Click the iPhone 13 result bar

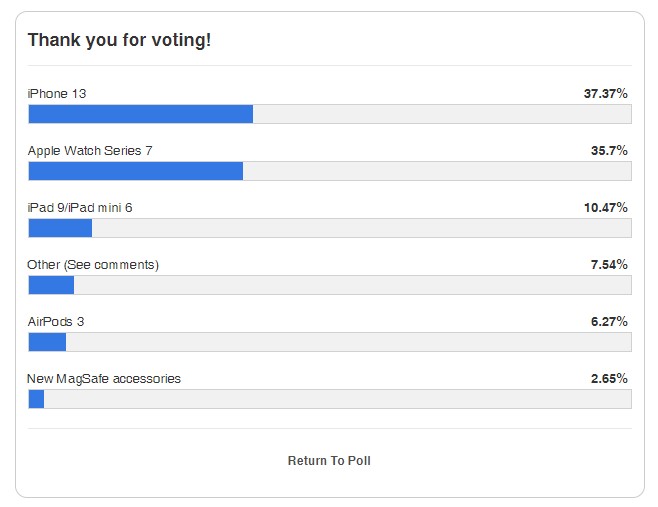(x=330, y=114)
